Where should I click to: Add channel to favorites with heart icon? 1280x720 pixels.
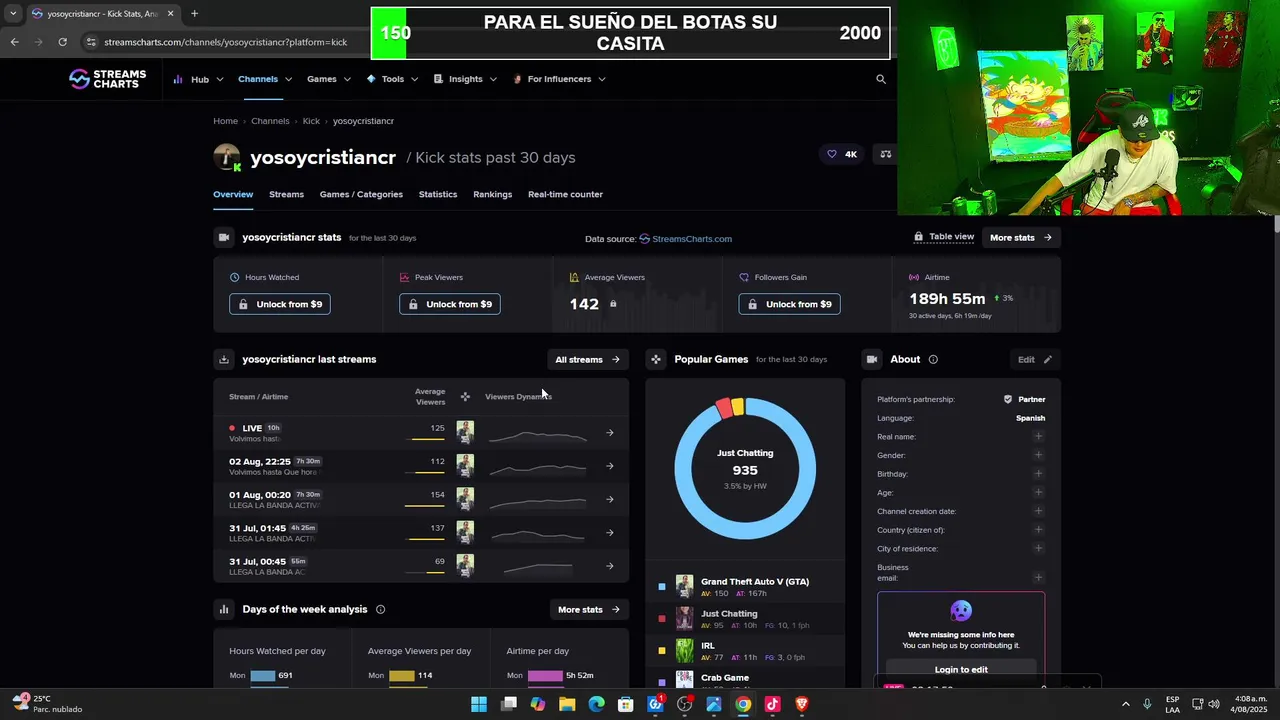point(831,154)
